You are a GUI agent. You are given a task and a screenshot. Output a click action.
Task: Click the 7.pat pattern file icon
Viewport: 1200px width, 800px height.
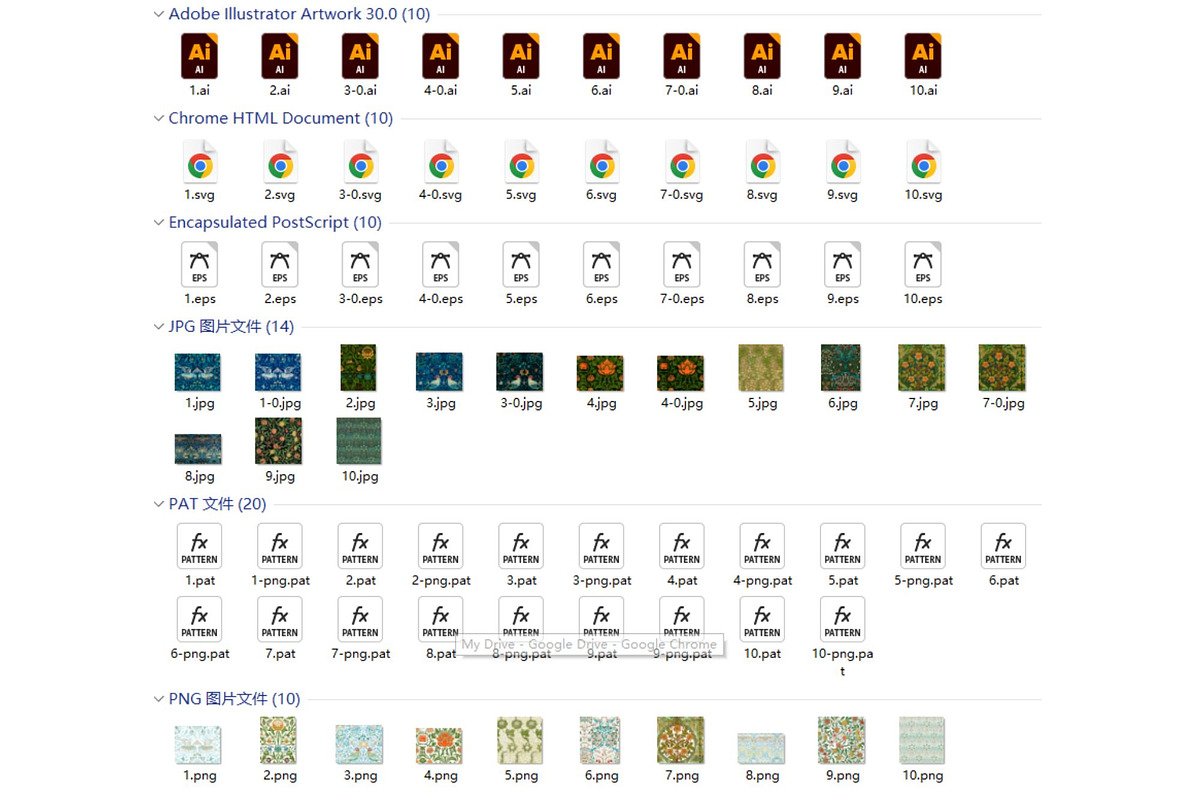click(279, 620)
